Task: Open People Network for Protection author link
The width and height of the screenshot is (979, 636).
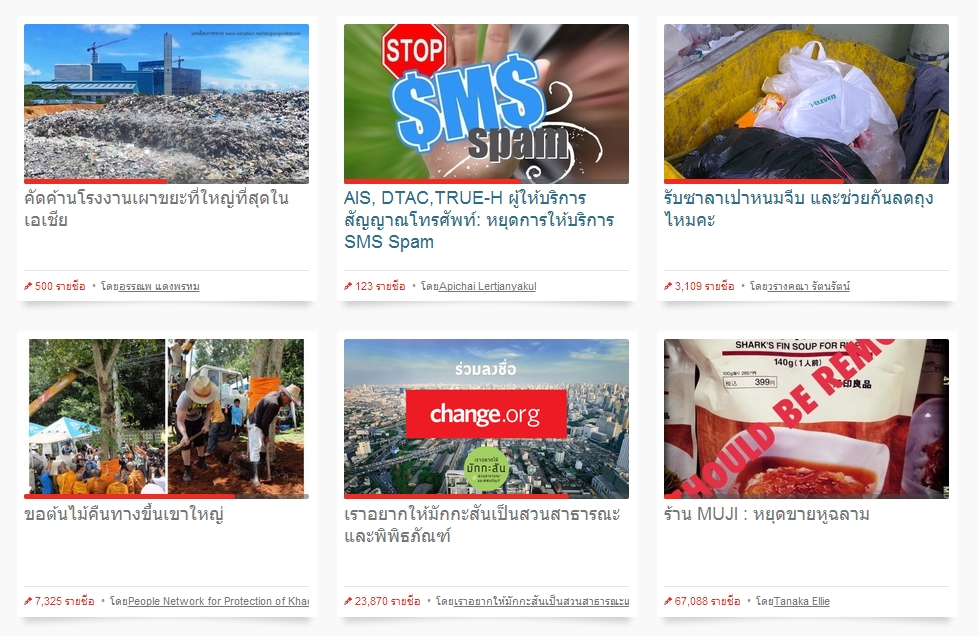Action: pyautogui.click(x=219, y=601)
